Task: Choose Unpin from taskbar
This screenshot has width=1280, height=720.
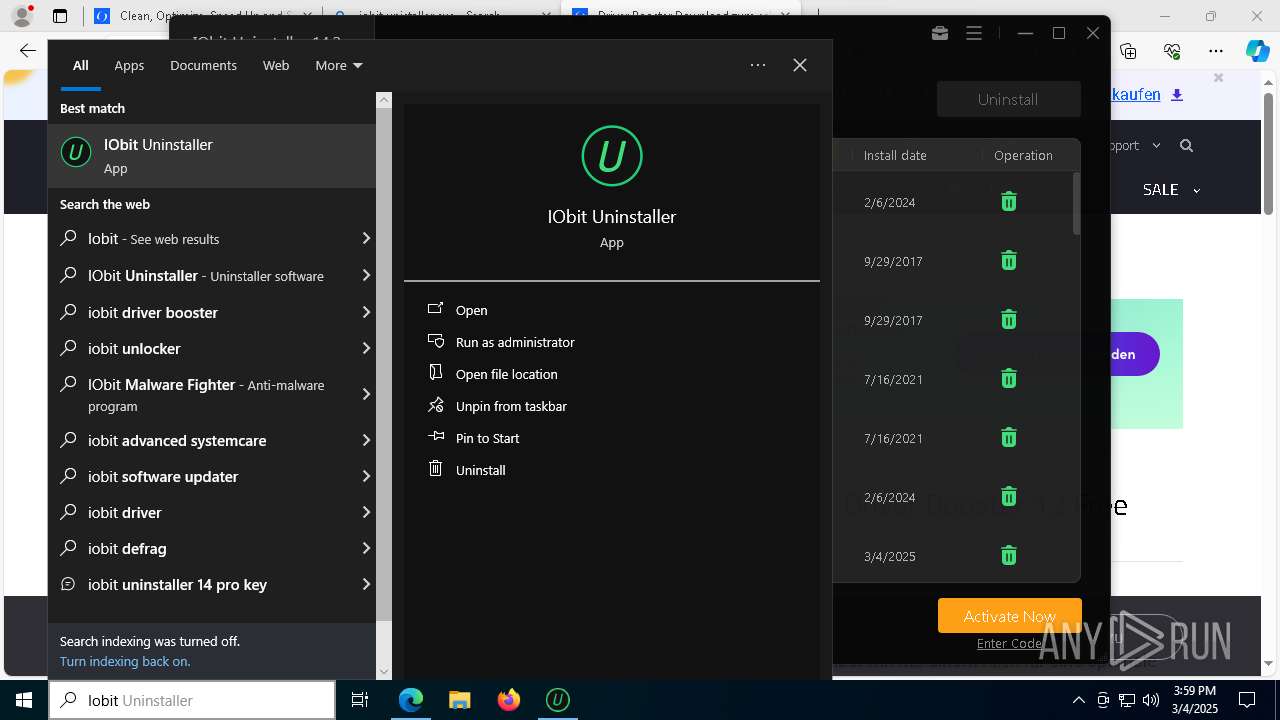Action: point(511,406)
